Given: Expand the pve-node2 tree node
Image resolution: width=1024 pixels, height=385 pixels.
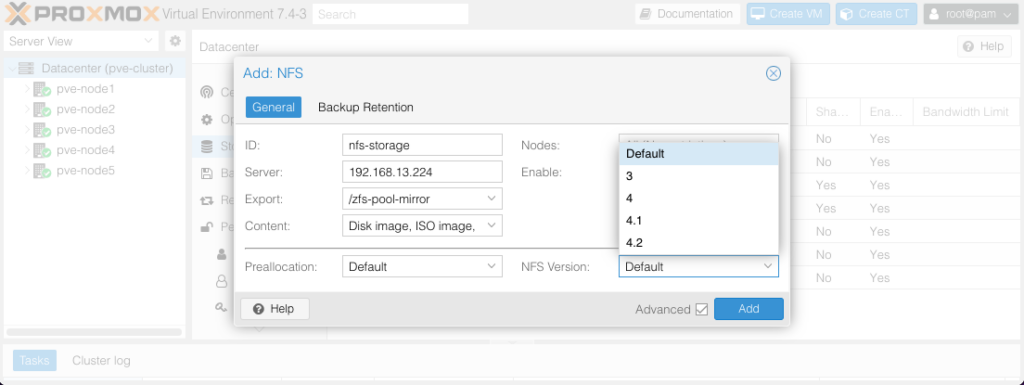Looking at the screenshot, I should point(27,109).
